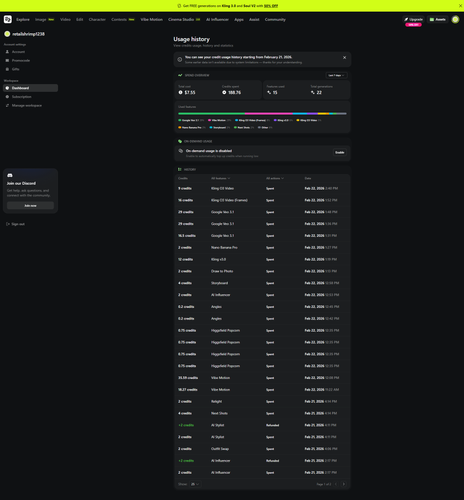Click the coins icon beside On-demand usage is disabled
This screenshot has height=500, width=464.
[x=181, y=151]
